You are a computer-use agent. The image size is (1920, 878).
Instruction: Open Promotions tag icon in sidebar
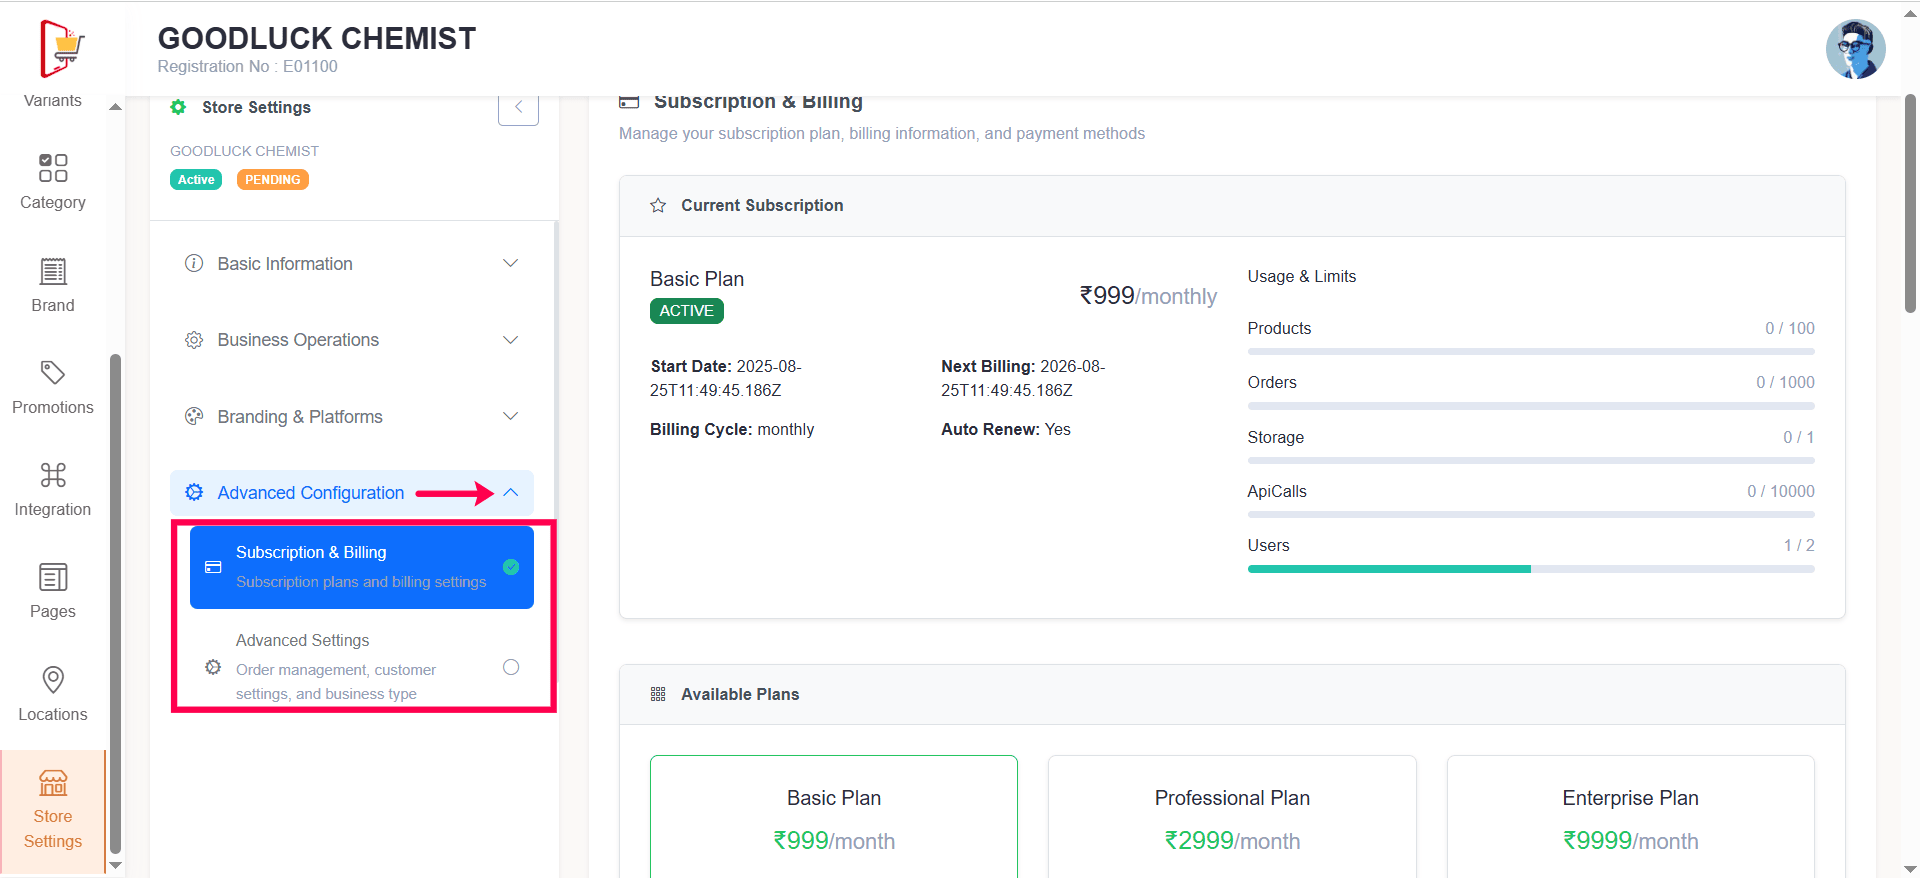pos(53,373)
